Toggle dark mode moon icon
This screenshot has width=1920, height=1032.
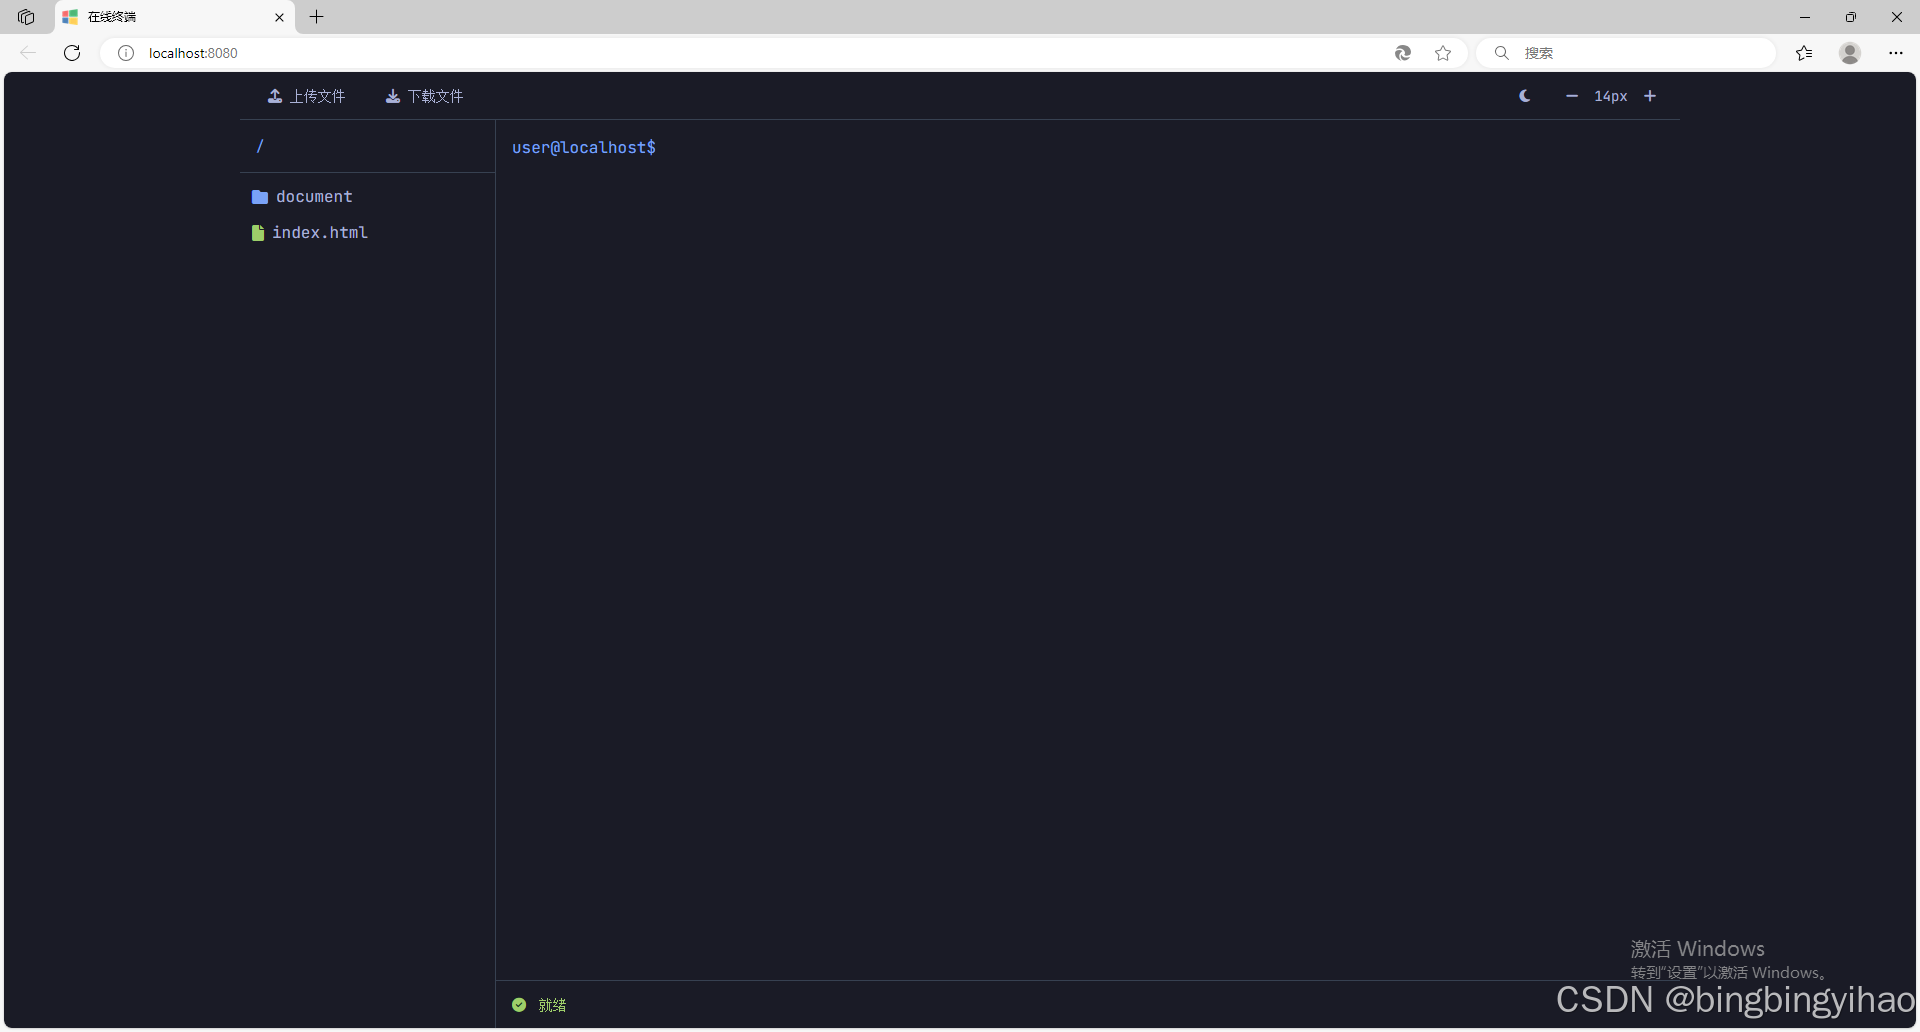(1525, 96)
